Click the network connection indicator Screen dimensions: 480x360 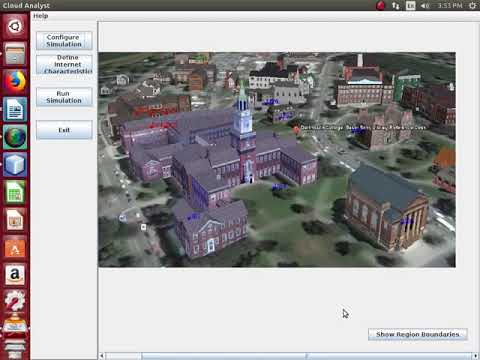tap(396, 6)
